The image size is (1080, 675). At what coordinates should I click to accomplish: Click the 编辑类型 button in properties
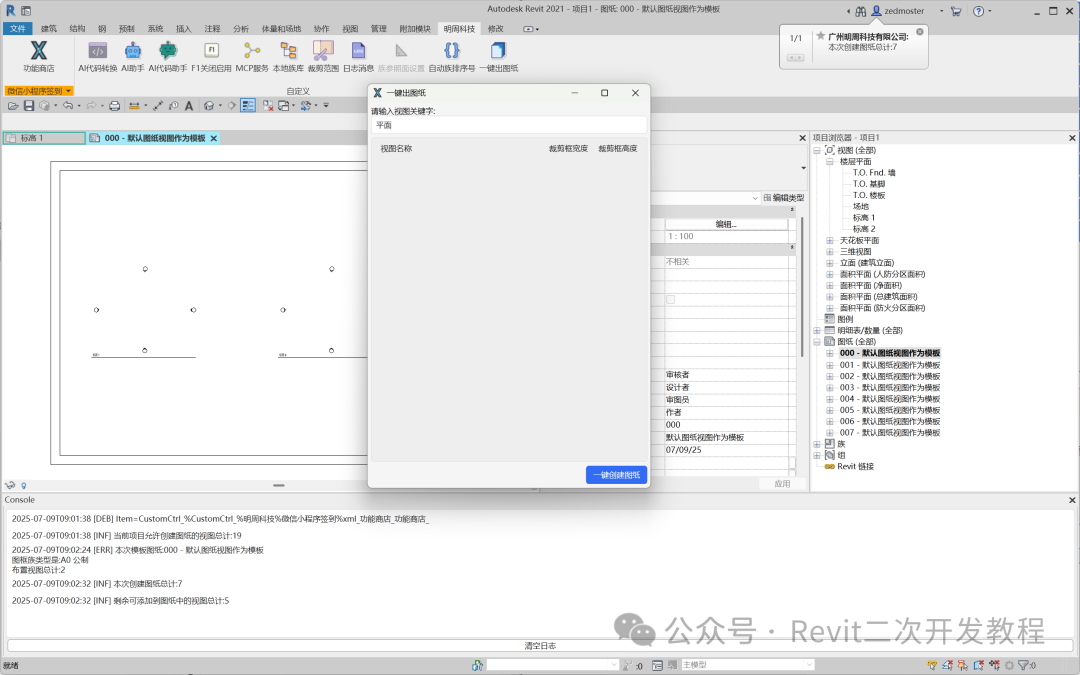click(x=783, y=198)
